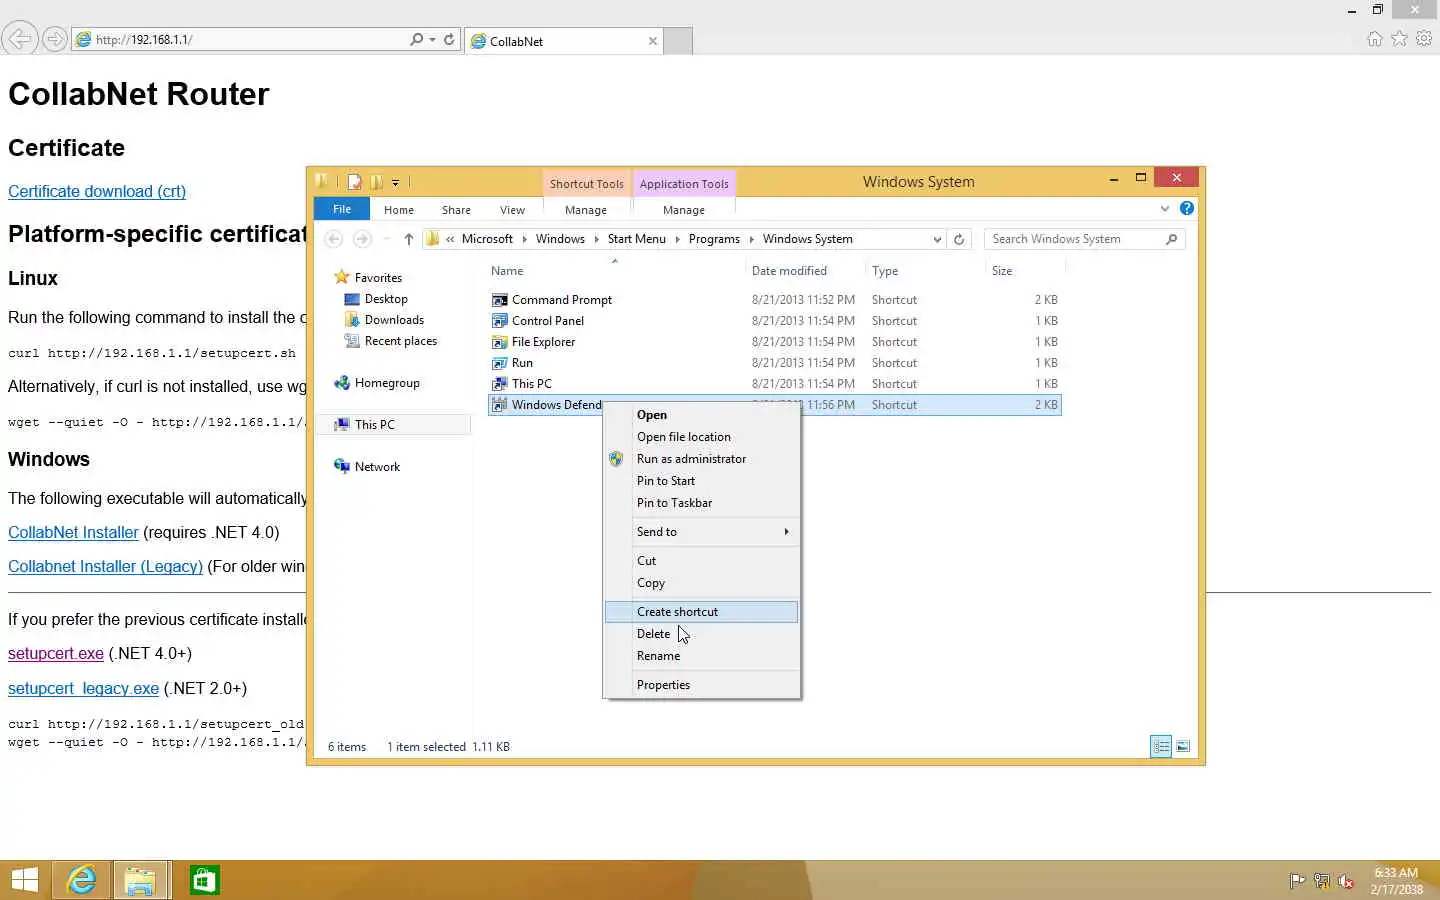Image resolution: width=1440 pixels, height=900 pixels.
Task: Click the Windows Start button
Action: click(24, 880)
